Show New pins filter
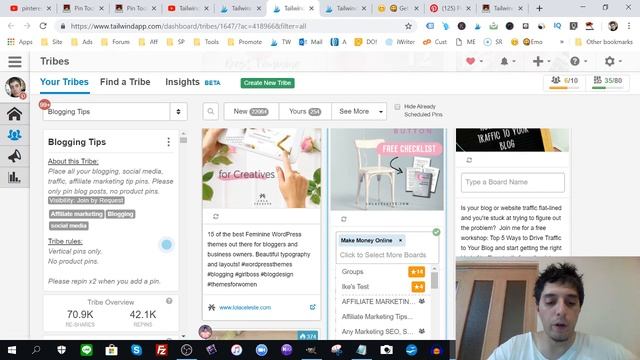Image resolution: width=640 pixels, height=360 pixels. (251, 111)
